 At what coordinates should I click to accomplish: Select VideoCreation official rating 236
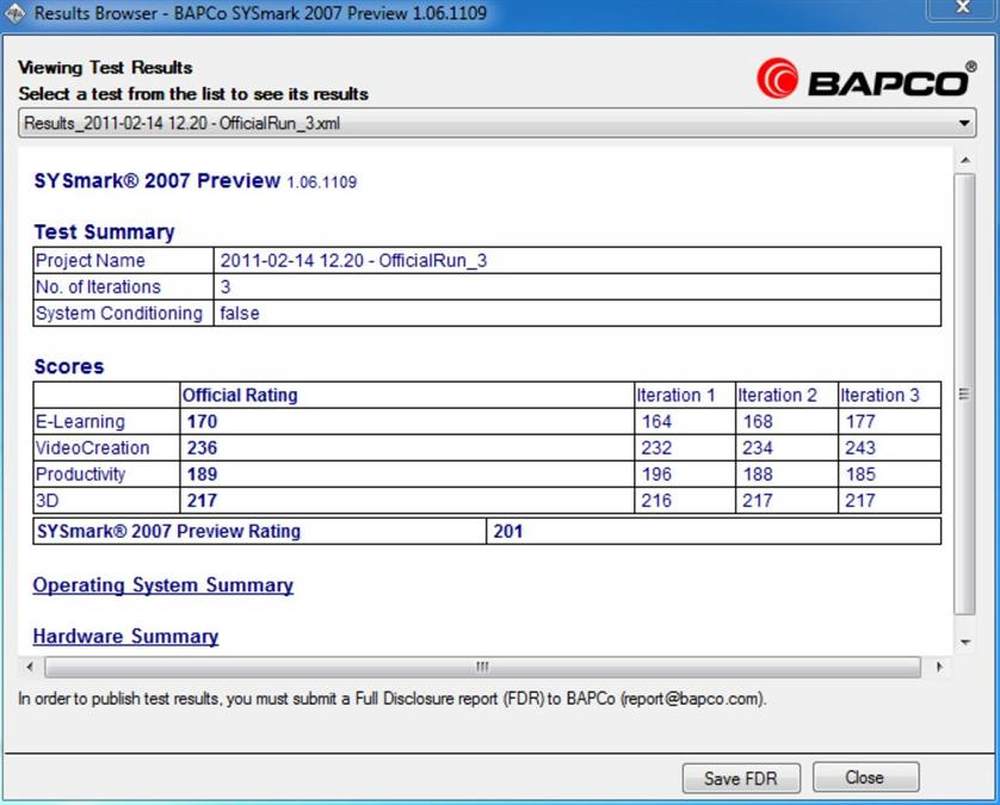click(x=202, y=448)
